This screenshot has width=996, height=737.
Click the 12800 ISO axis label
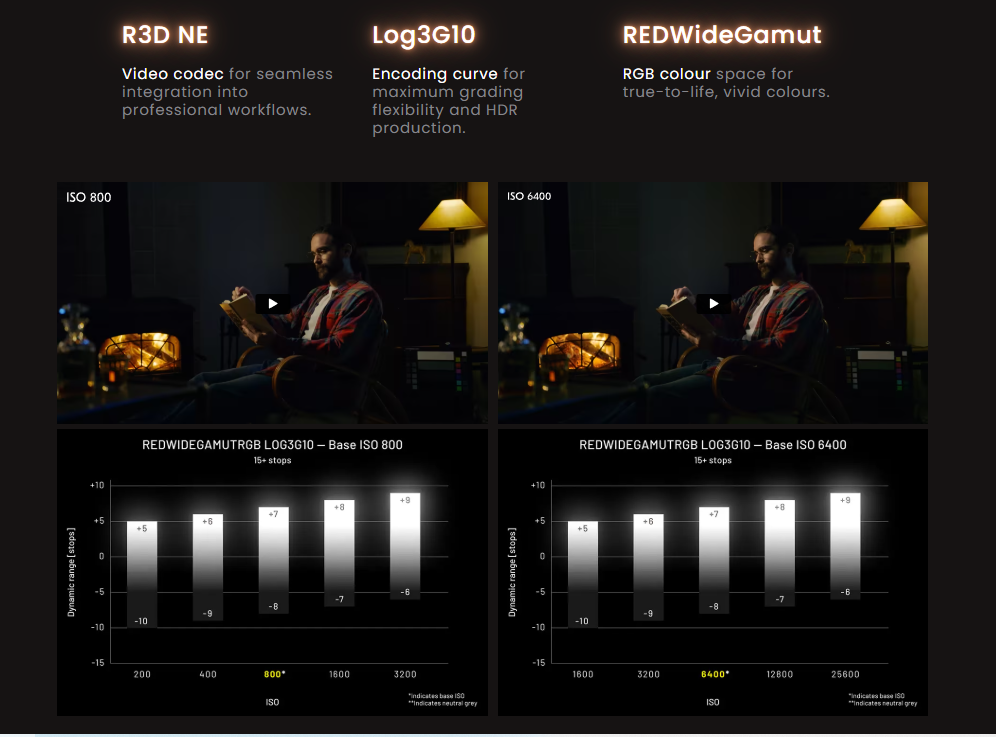[779, 674]
